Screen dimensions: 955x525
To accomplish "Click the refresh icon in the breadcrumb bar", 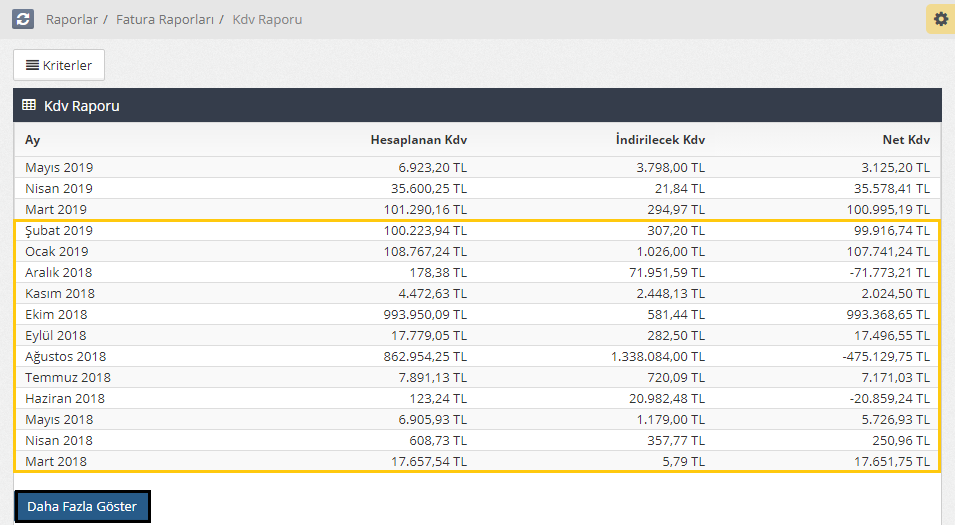I will click(23, 19).
